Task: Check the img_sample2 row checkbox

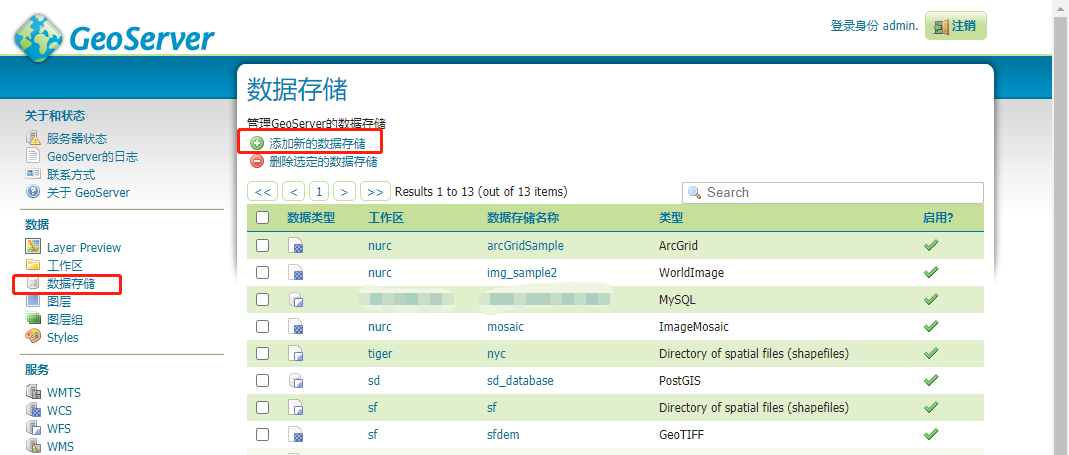Action: [x=262, y=272]
